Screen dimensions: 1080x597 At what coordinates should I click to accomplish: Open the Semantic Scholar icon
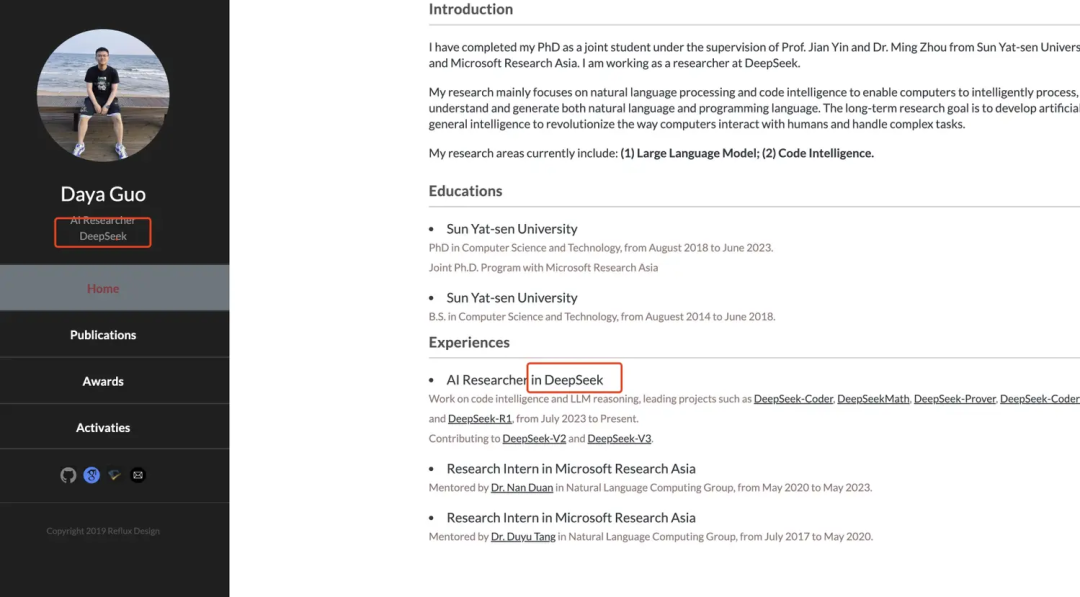point(114,475)
